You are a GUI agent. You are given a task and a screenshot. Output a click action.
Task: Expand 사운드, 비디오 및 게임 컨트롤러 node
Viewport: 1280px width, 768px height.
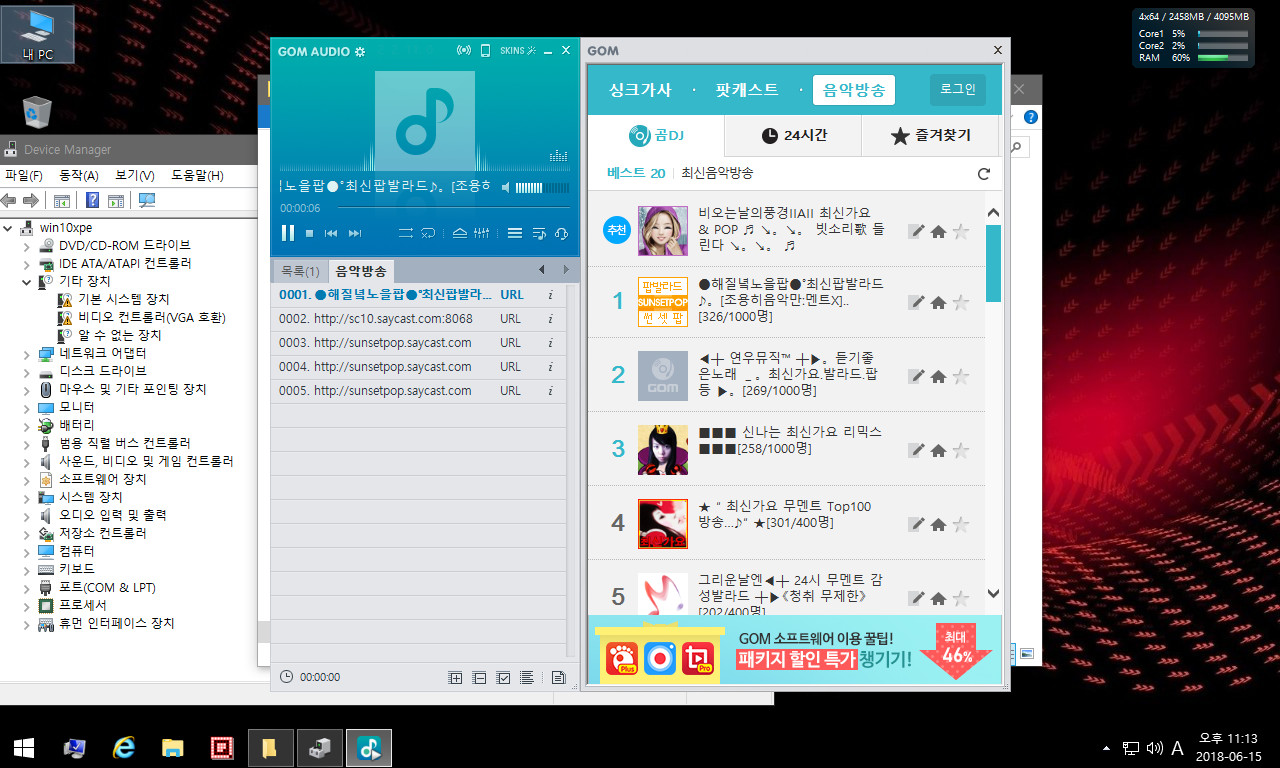click(27, 462)
